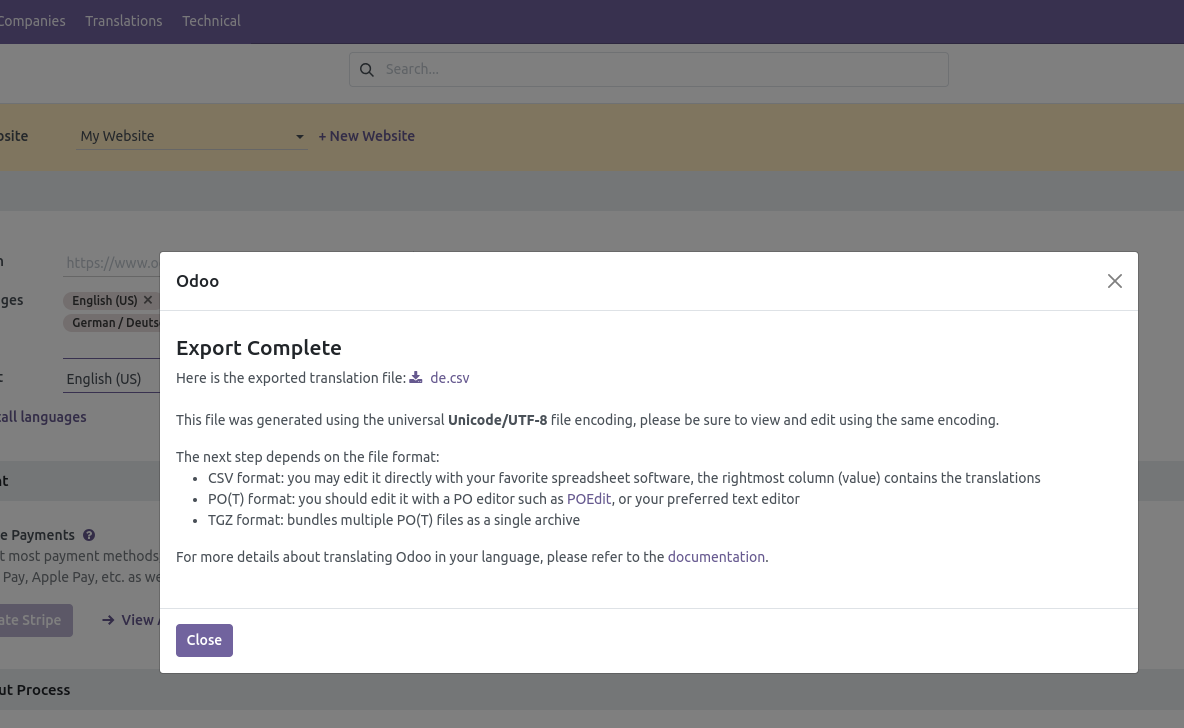The image size is (1184, 728).
Task: Click the Export Complete heading
Action: click(x=258, y=347)
